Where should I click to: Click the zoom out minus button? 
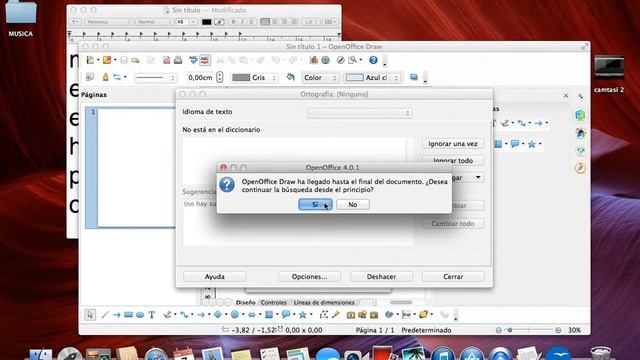[x=498, y=330]
